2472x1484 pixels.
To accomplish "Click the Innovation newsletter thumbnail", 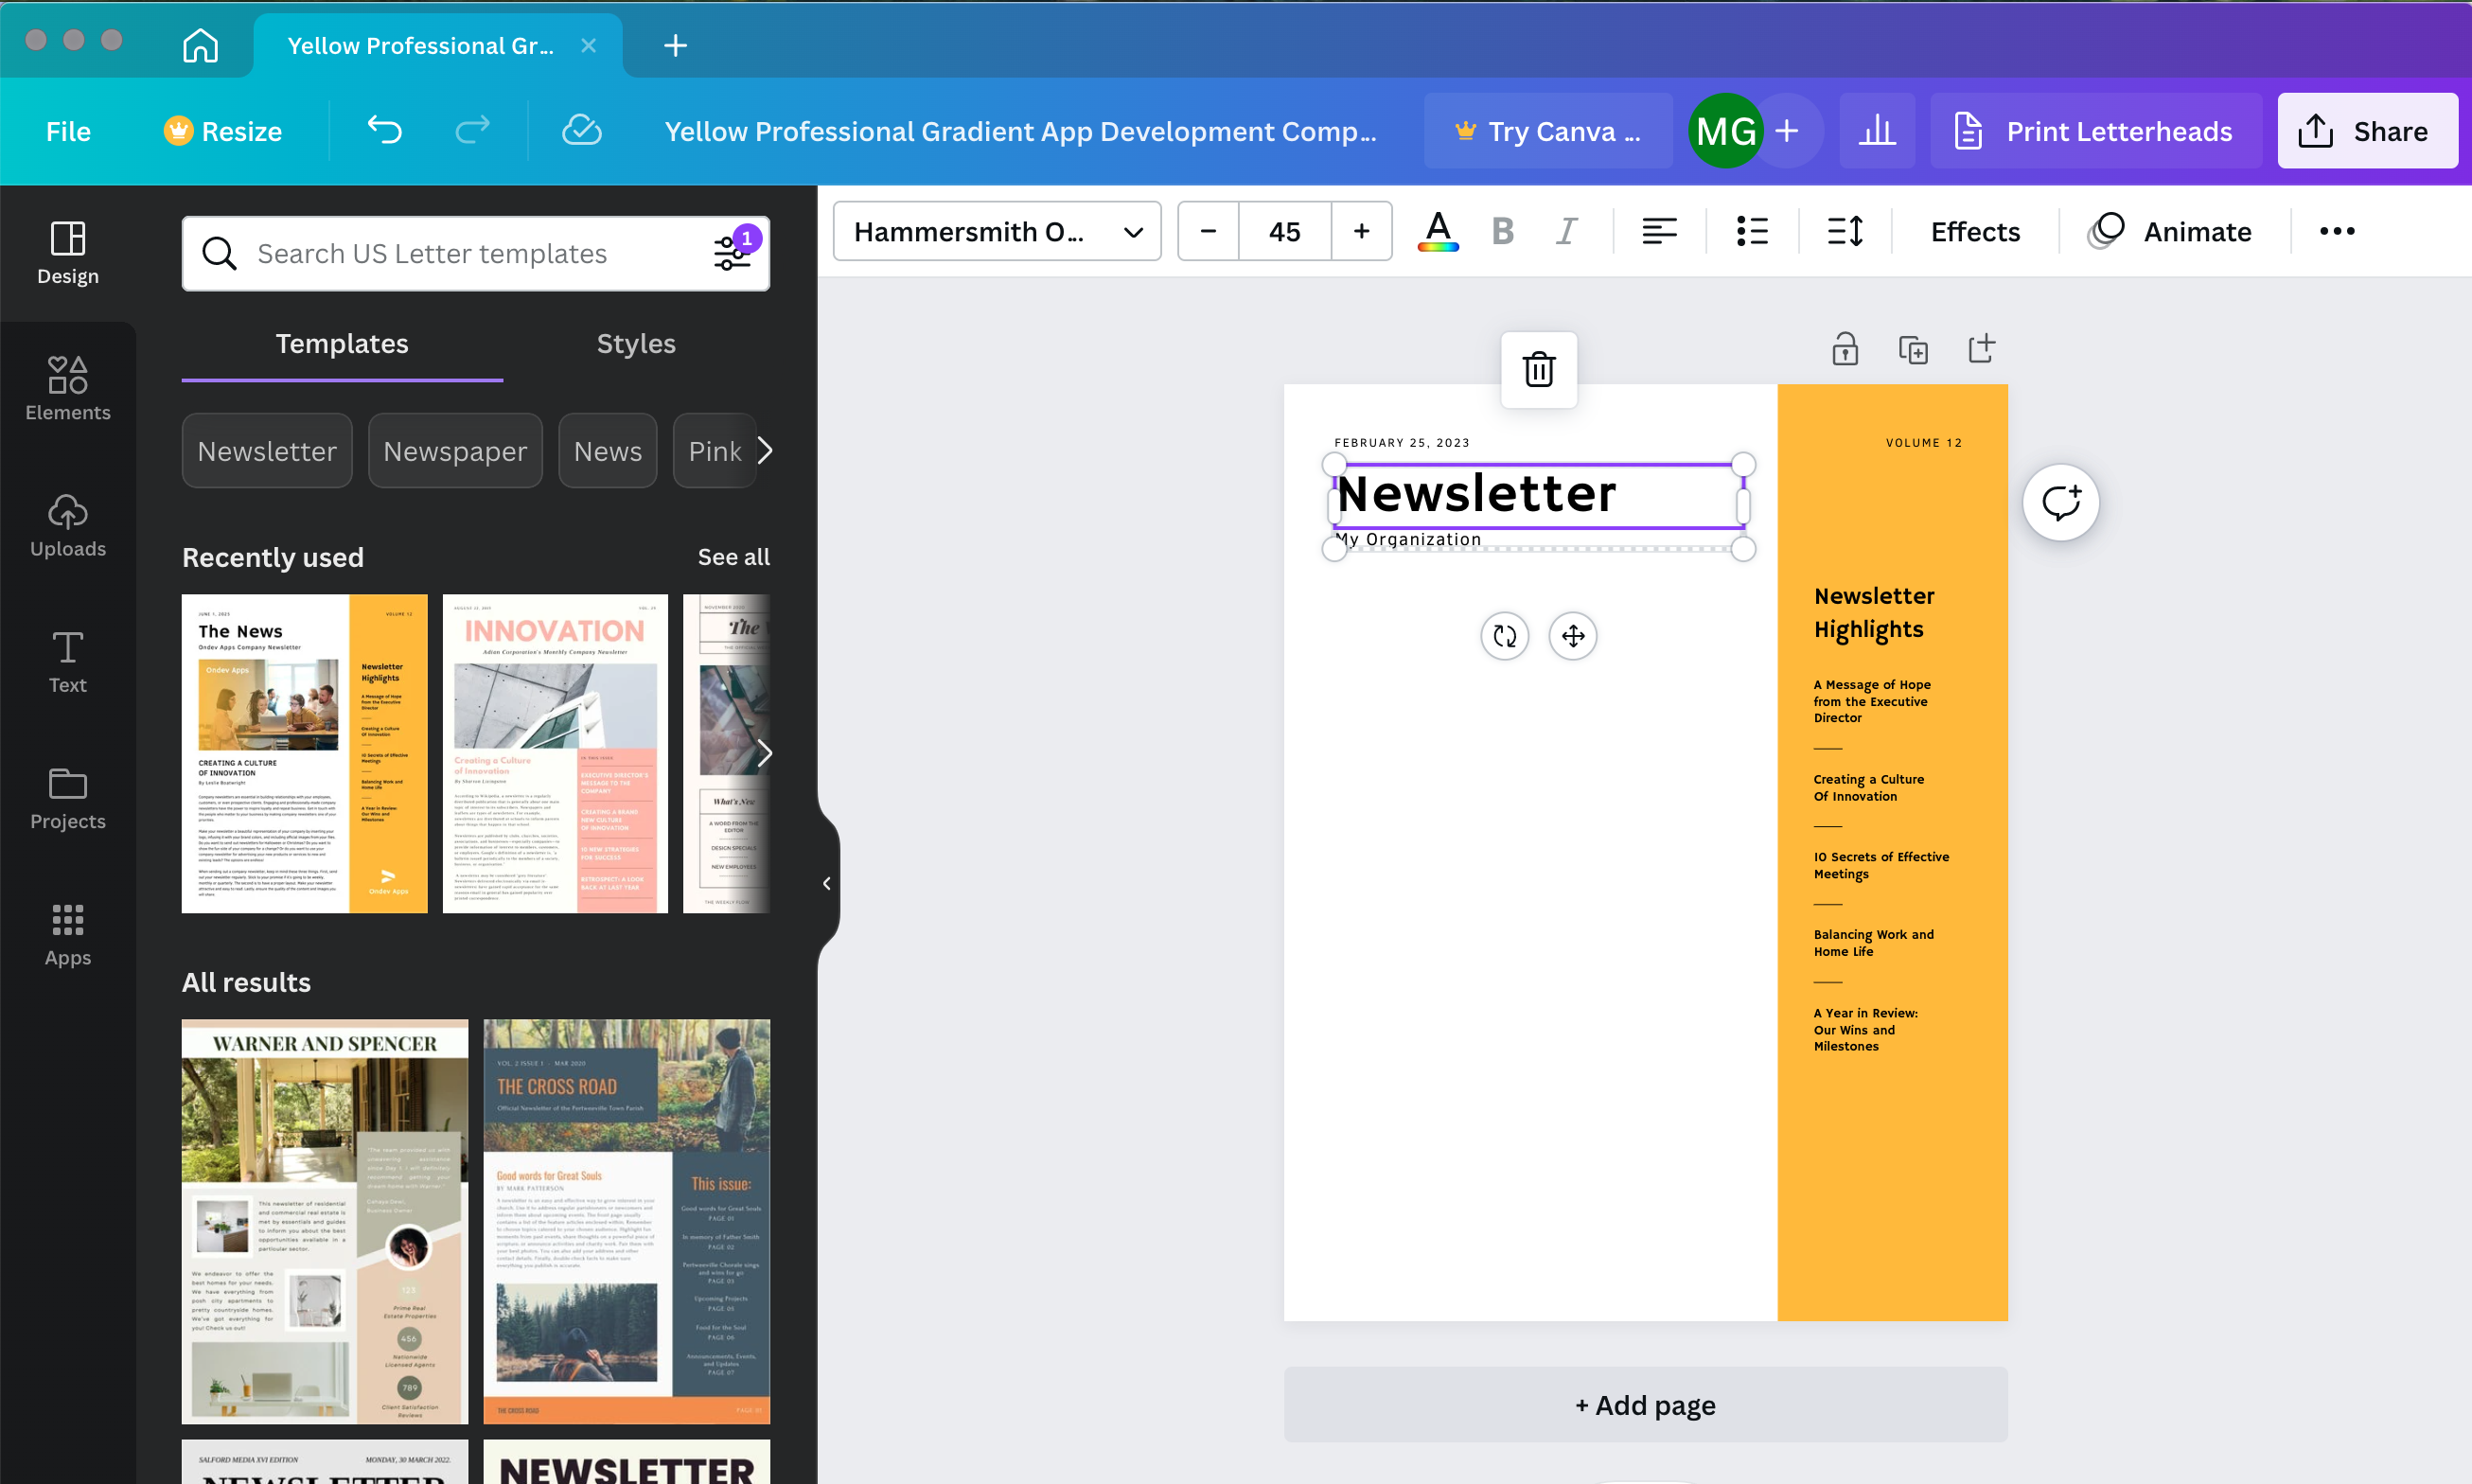I will (x=555, y=752).
